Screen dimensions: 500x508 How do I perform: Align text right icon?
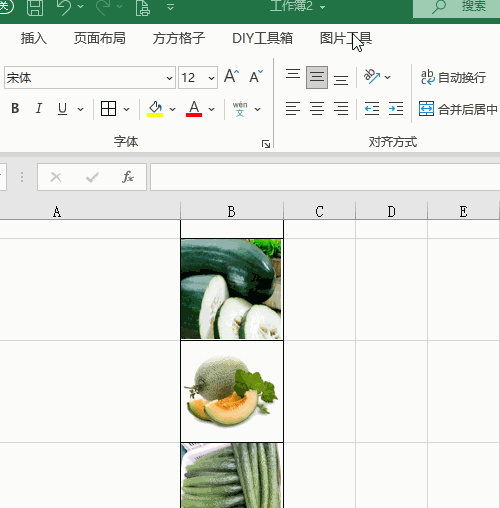click(x=341, y=109)
